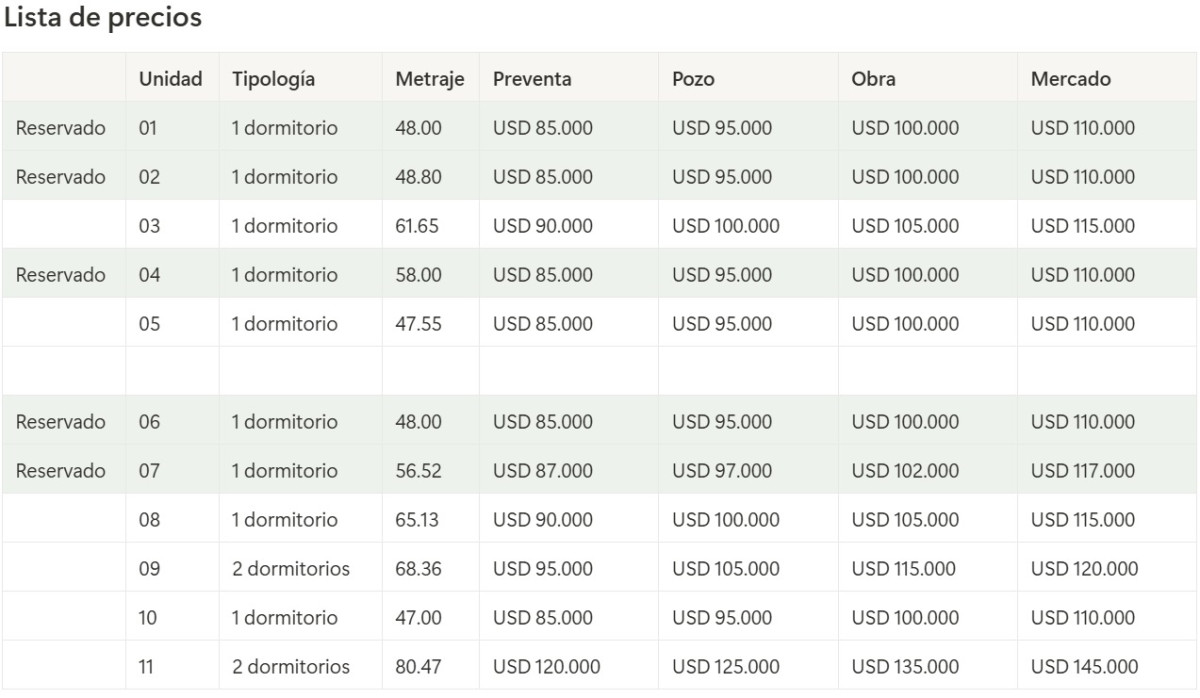Select the Tipología column header
This screenshot has width=1200, height=698.
(x=273, y=79)
